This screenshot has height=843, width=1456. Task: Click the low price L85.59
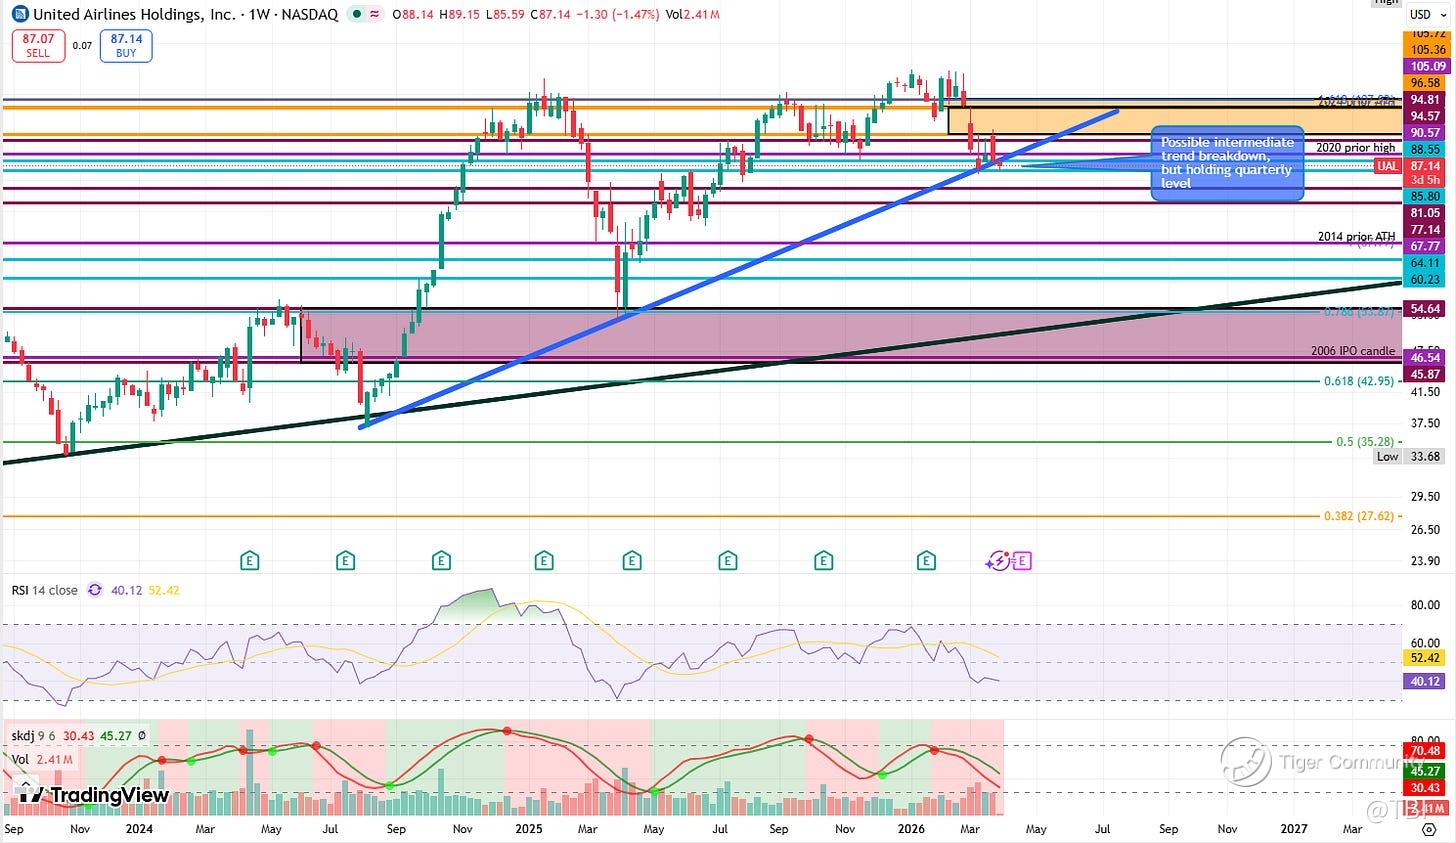coord(503,15)
